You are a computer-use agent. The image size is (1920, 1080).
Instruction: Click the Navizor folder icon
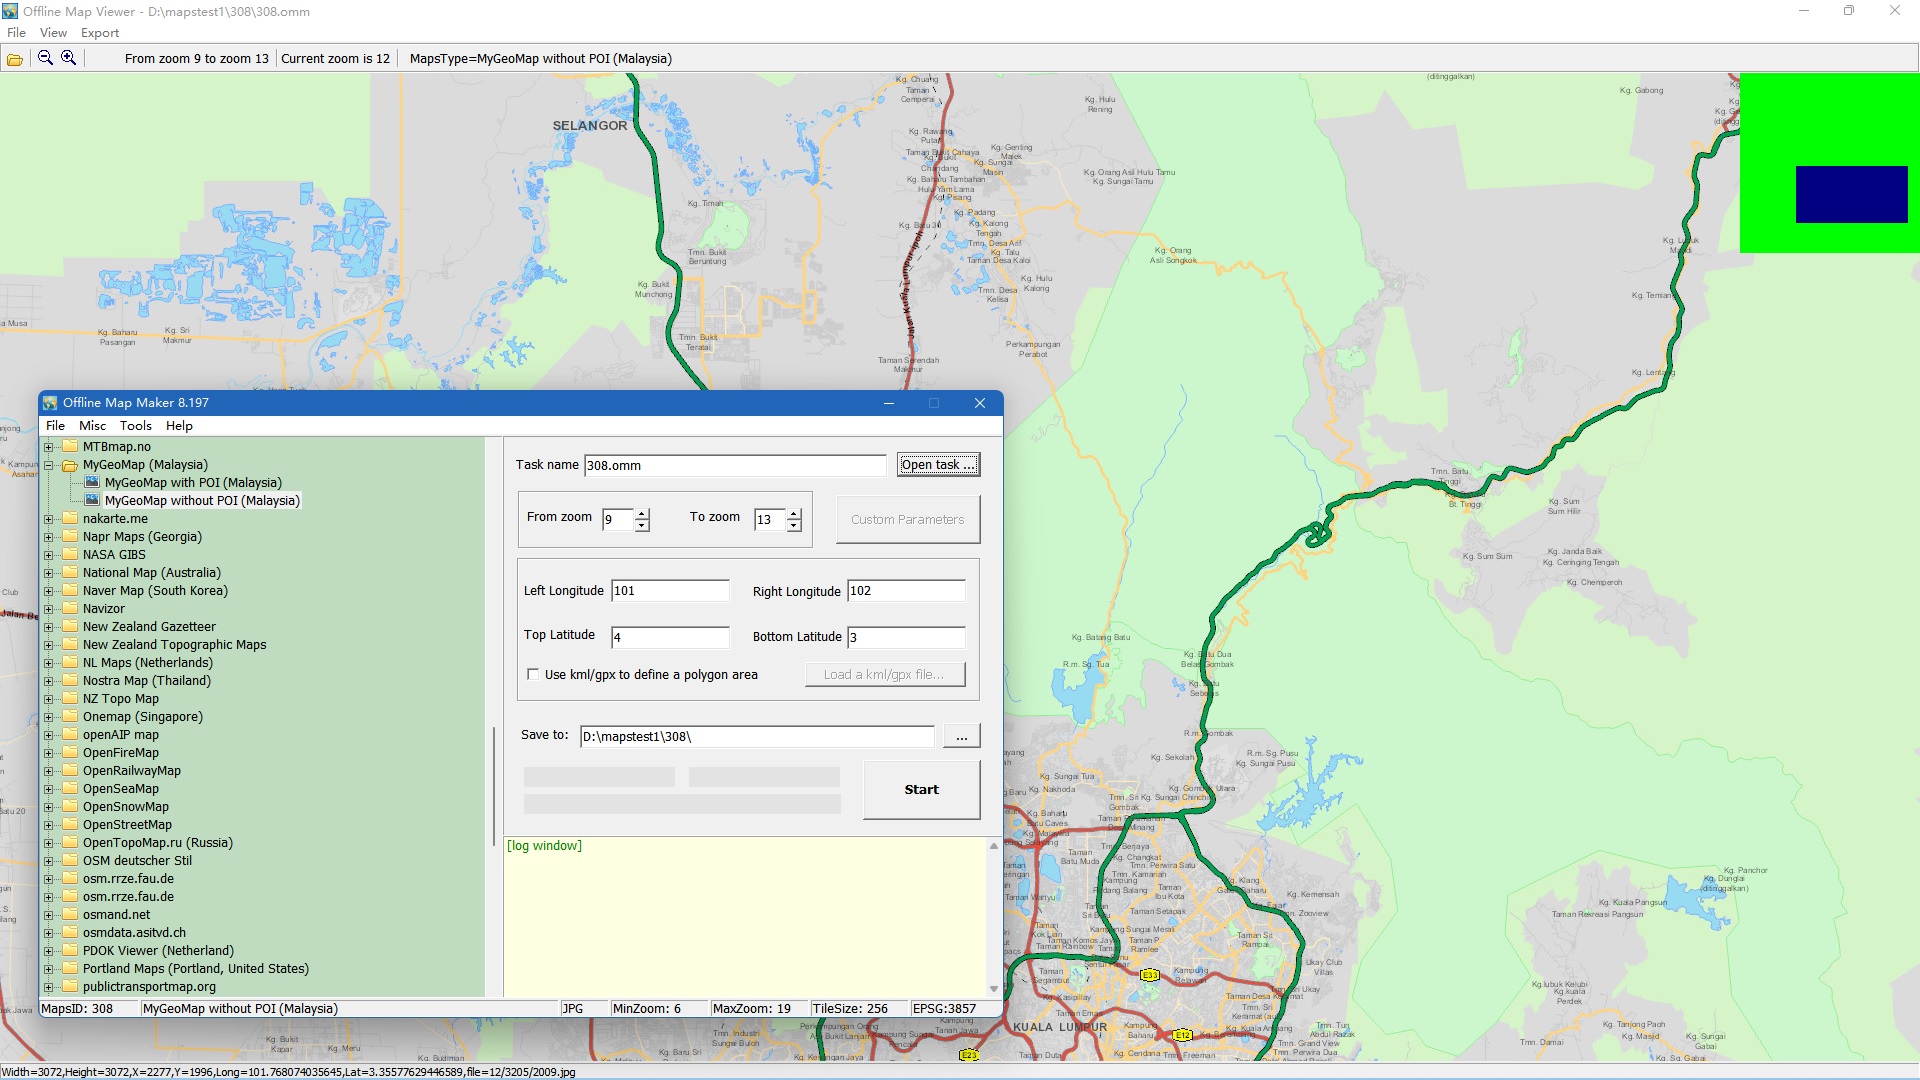pyautogui.click(x=70, y=609)
